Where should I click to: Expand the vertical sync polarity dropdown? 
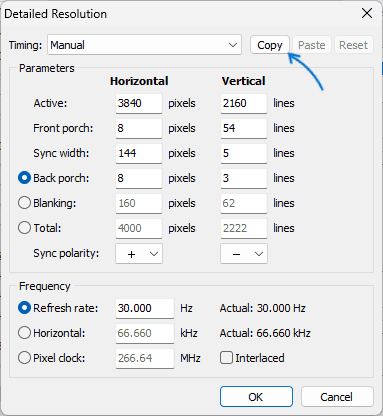[244, 254]
